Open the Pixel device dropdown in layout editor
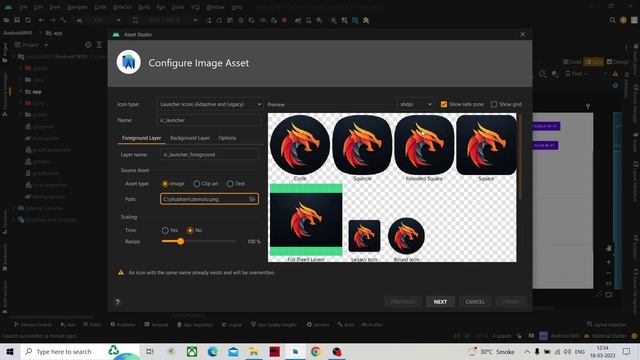The image size is (640, 360). (576, 74)
